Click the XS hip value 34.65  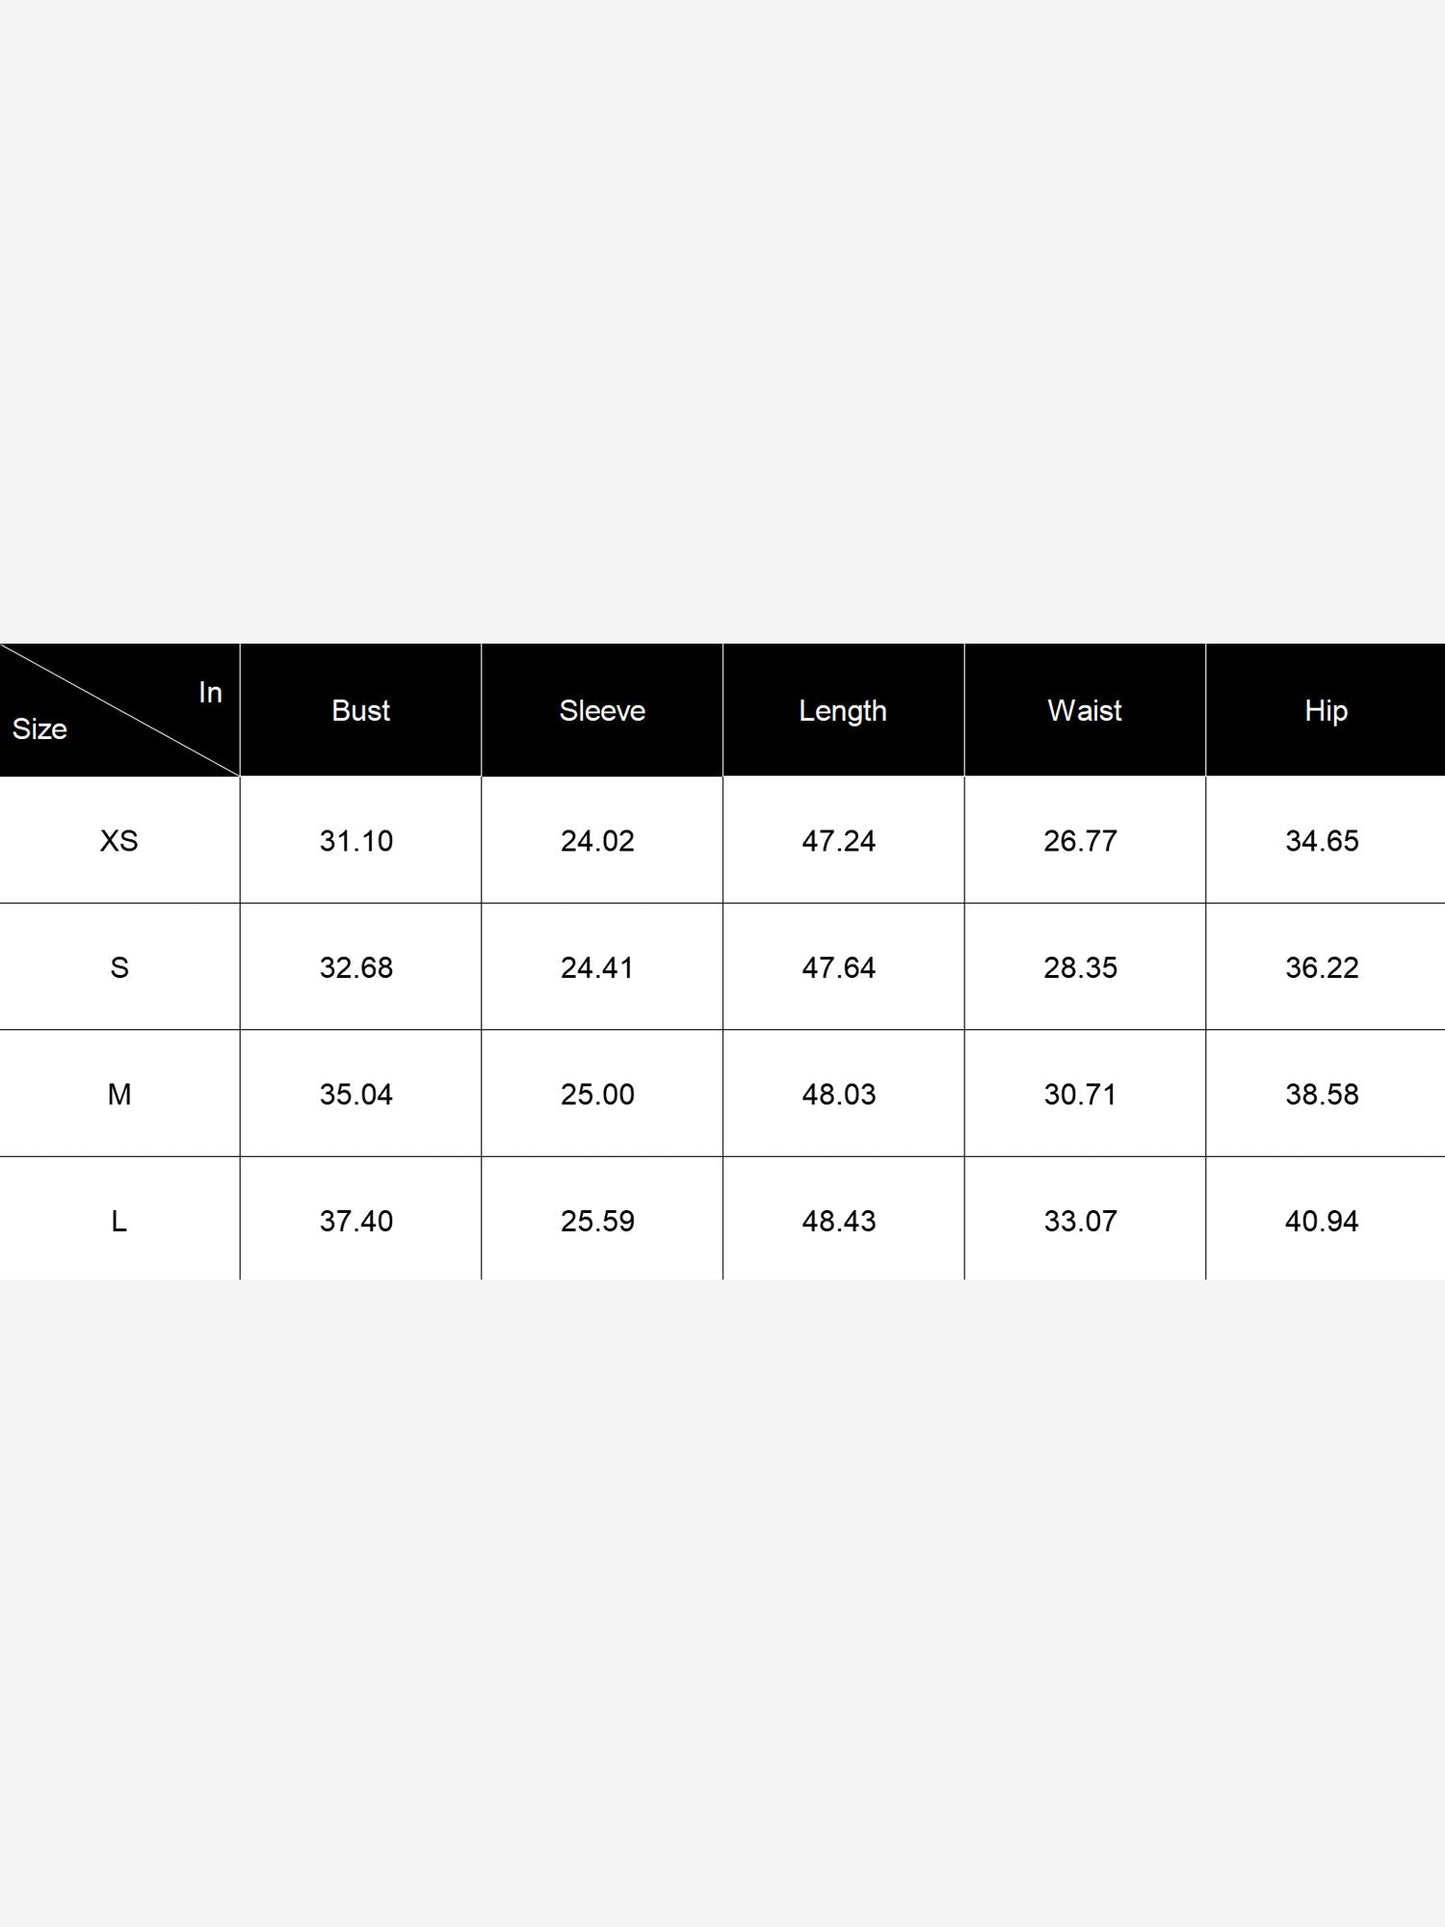tap(1322, 841)
